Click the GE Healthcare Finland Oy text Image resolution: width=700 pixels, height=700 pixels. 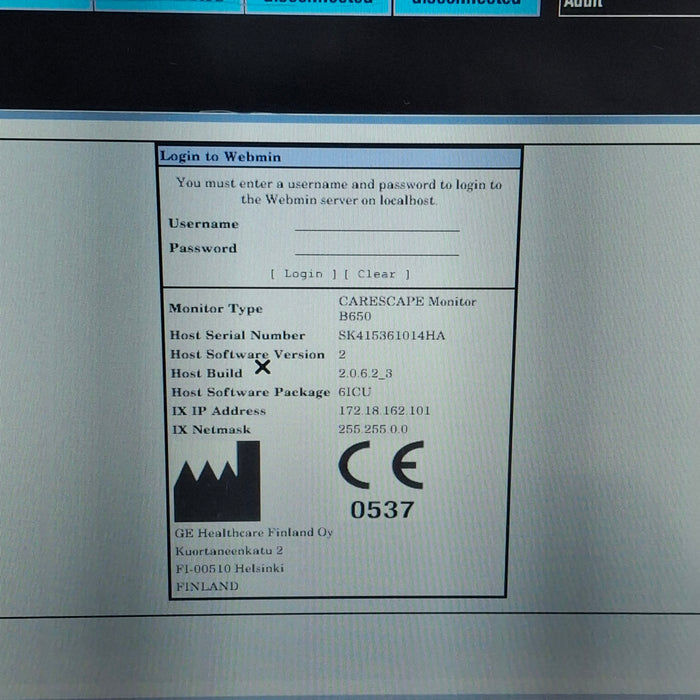click(x=253, y=532)
